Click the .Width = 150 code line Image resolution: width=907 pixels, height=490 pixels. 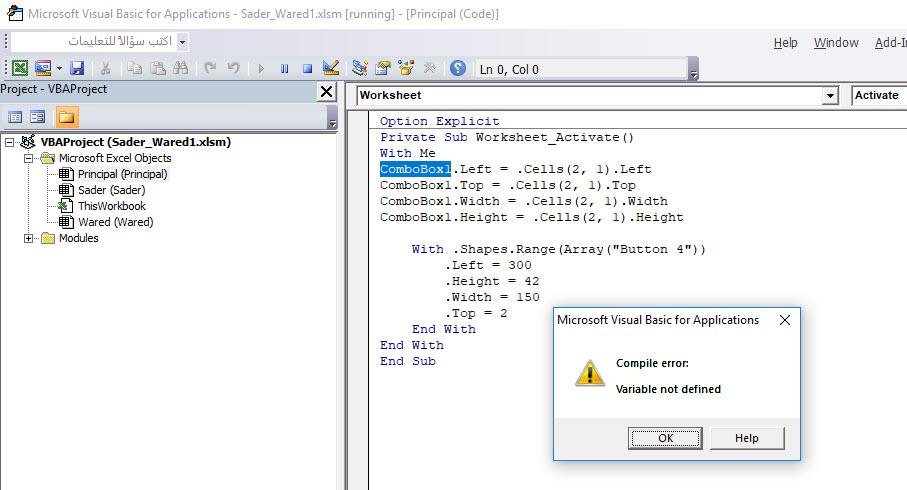point(492,297)
